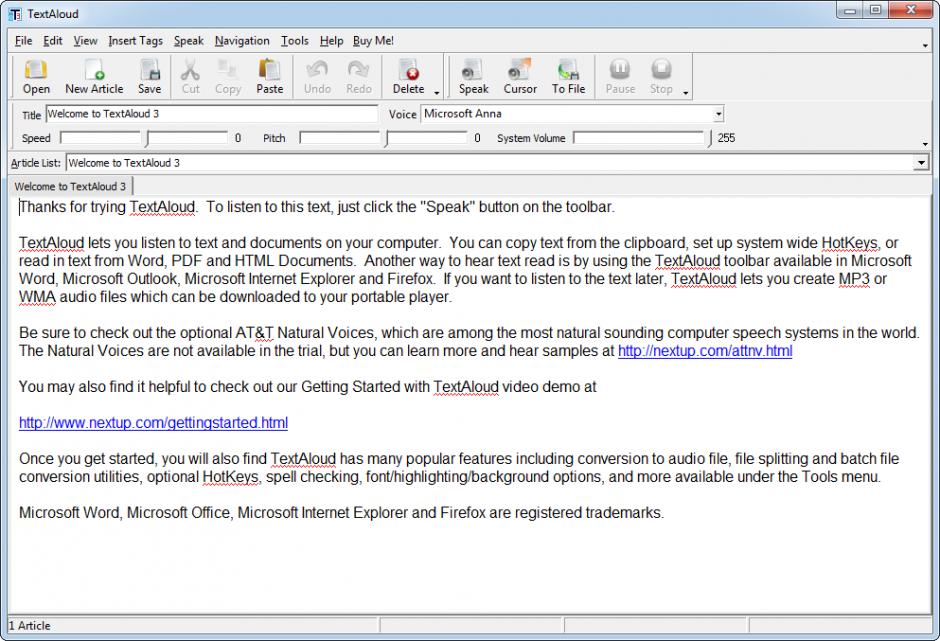The image size is (940, 641).
Task: Click the Pause playback icon
Action: [x=620, y=77]
